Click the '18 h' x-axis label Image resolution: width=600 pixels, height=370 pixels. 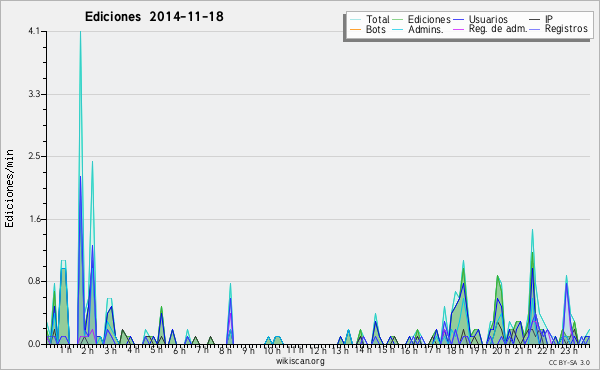[x=455, y=350]
